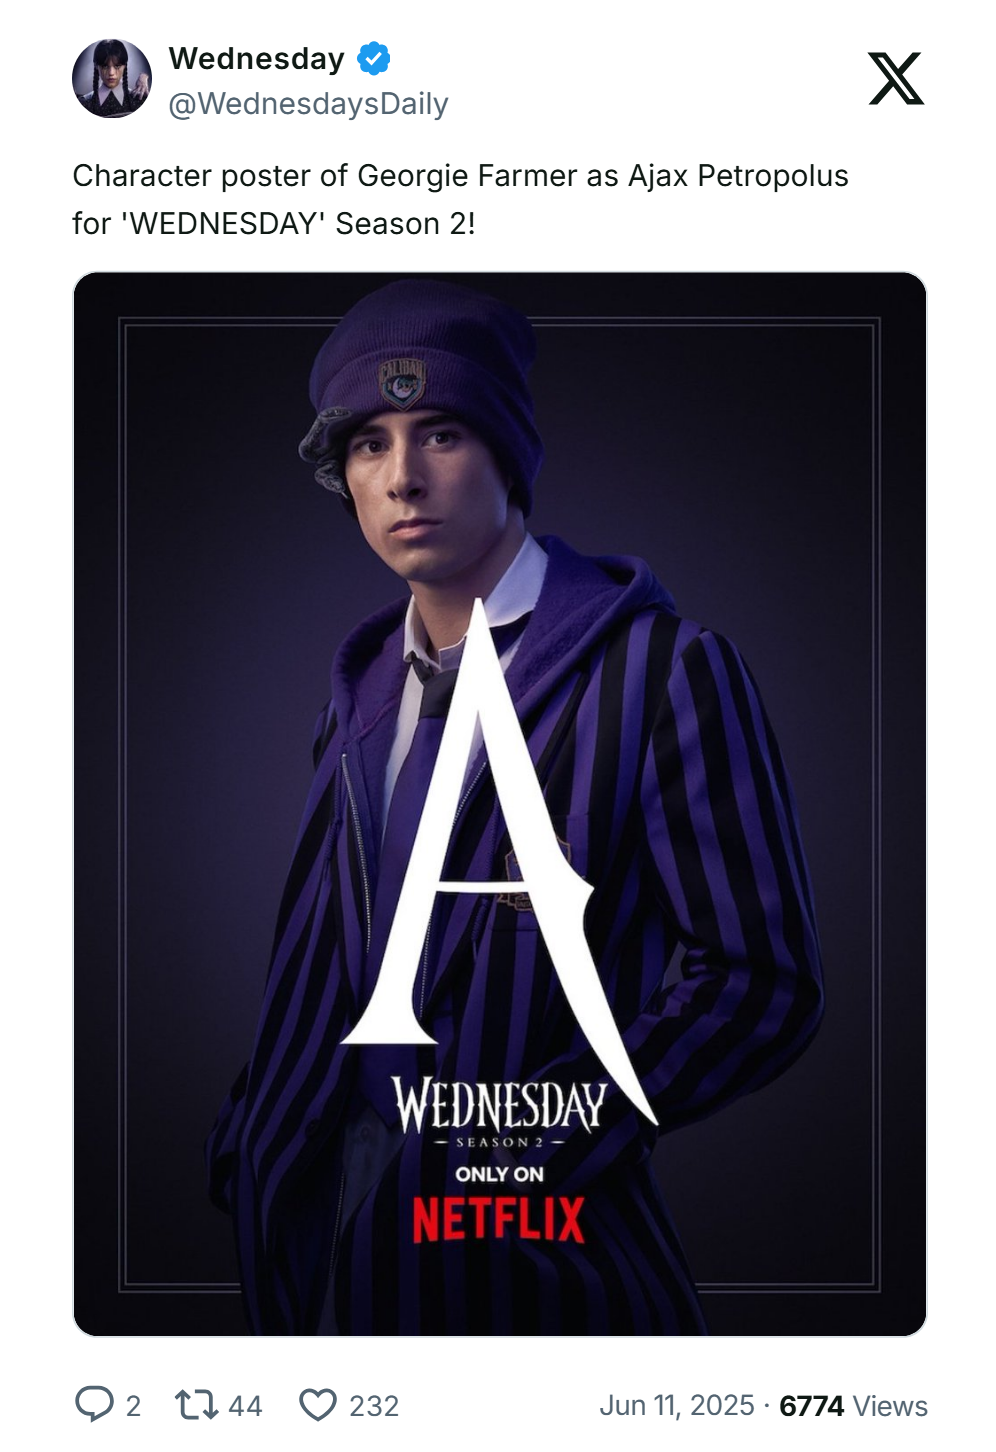This screenshot has width=996, height=1452.
Task: Click the retweet arrows icon
Action: (197, 1405)
